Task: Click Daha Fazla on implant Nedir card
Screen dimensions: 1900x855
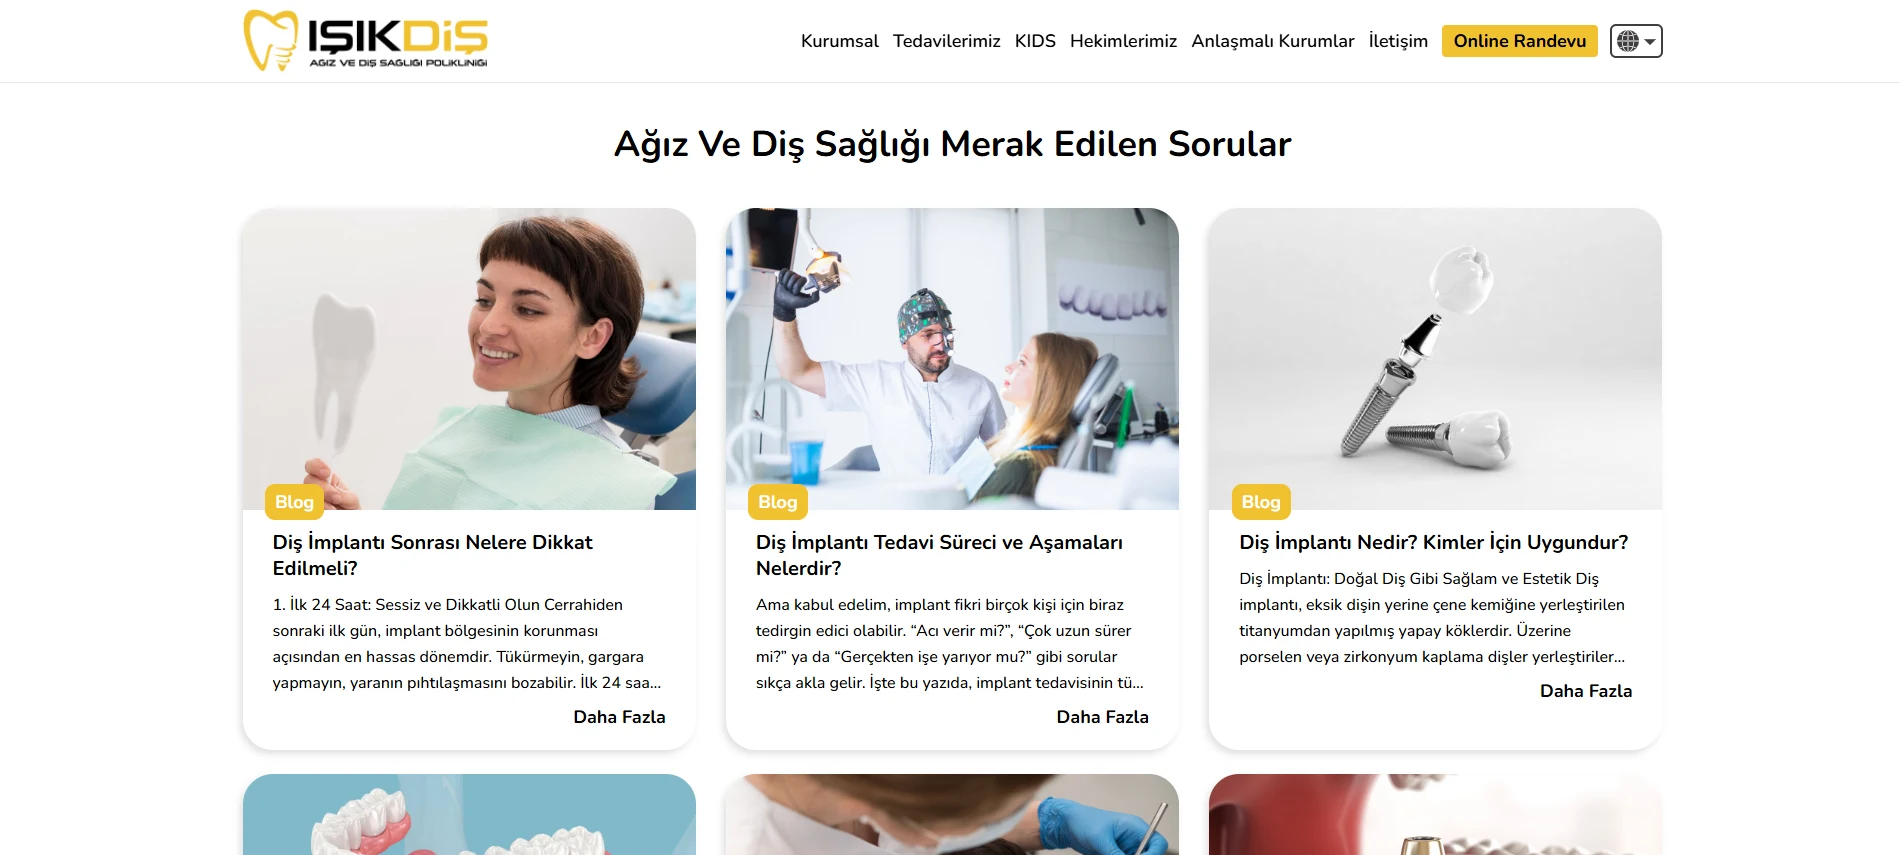Action: (1586, 691)
